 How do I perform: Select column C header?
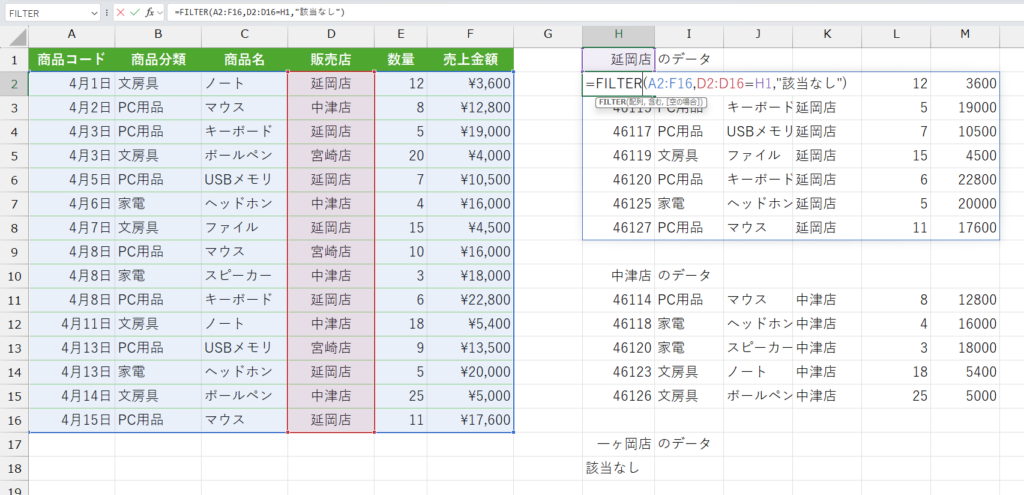coord(244,36)
